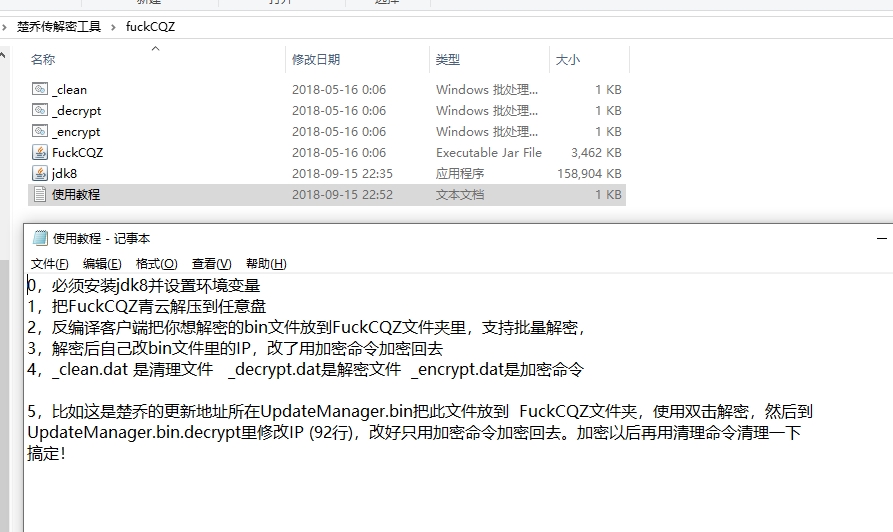This screenshot has width=893, height=532.
Task: Click the text line starting 4，_clean.dat
Action: point(305,370)
